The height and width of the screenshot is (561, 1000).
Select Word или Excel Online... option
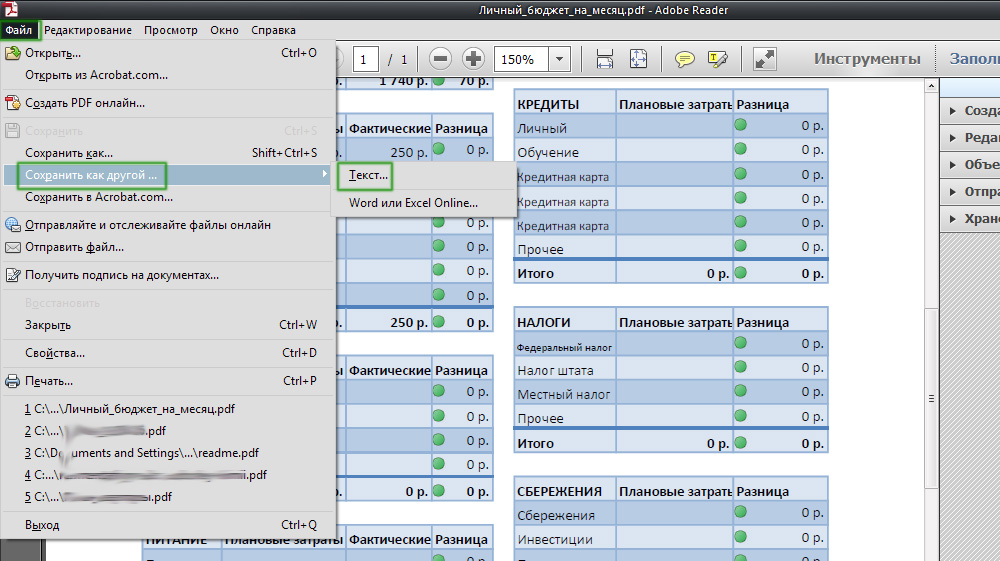point(413,203)
